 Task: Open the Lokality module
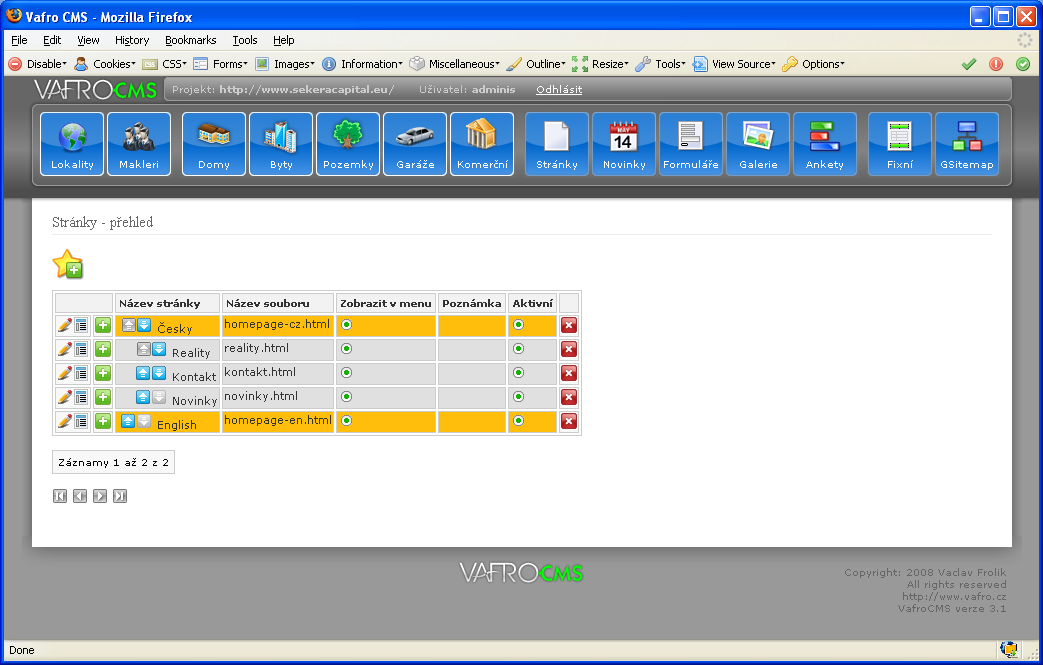(72, 144)
